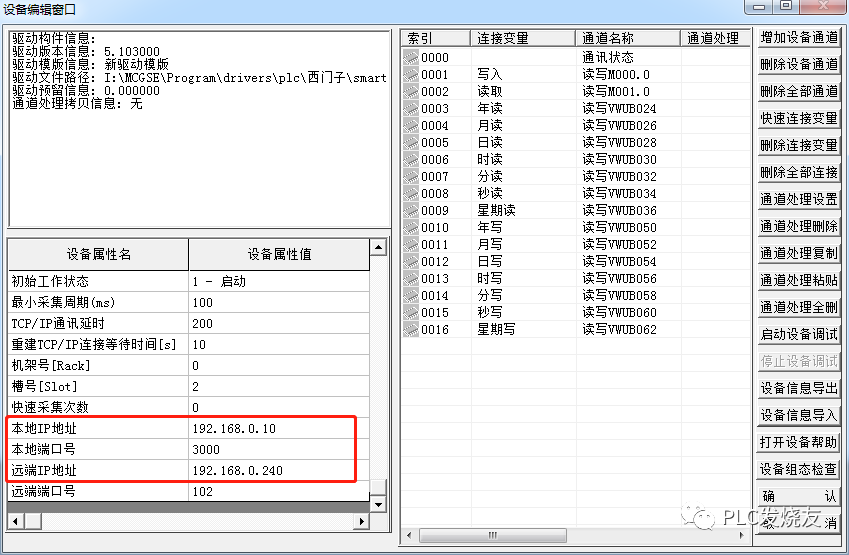This screenshot has width=849, height=555.
Task: Click 删除连接变量 button
Action: click(799, 146)
